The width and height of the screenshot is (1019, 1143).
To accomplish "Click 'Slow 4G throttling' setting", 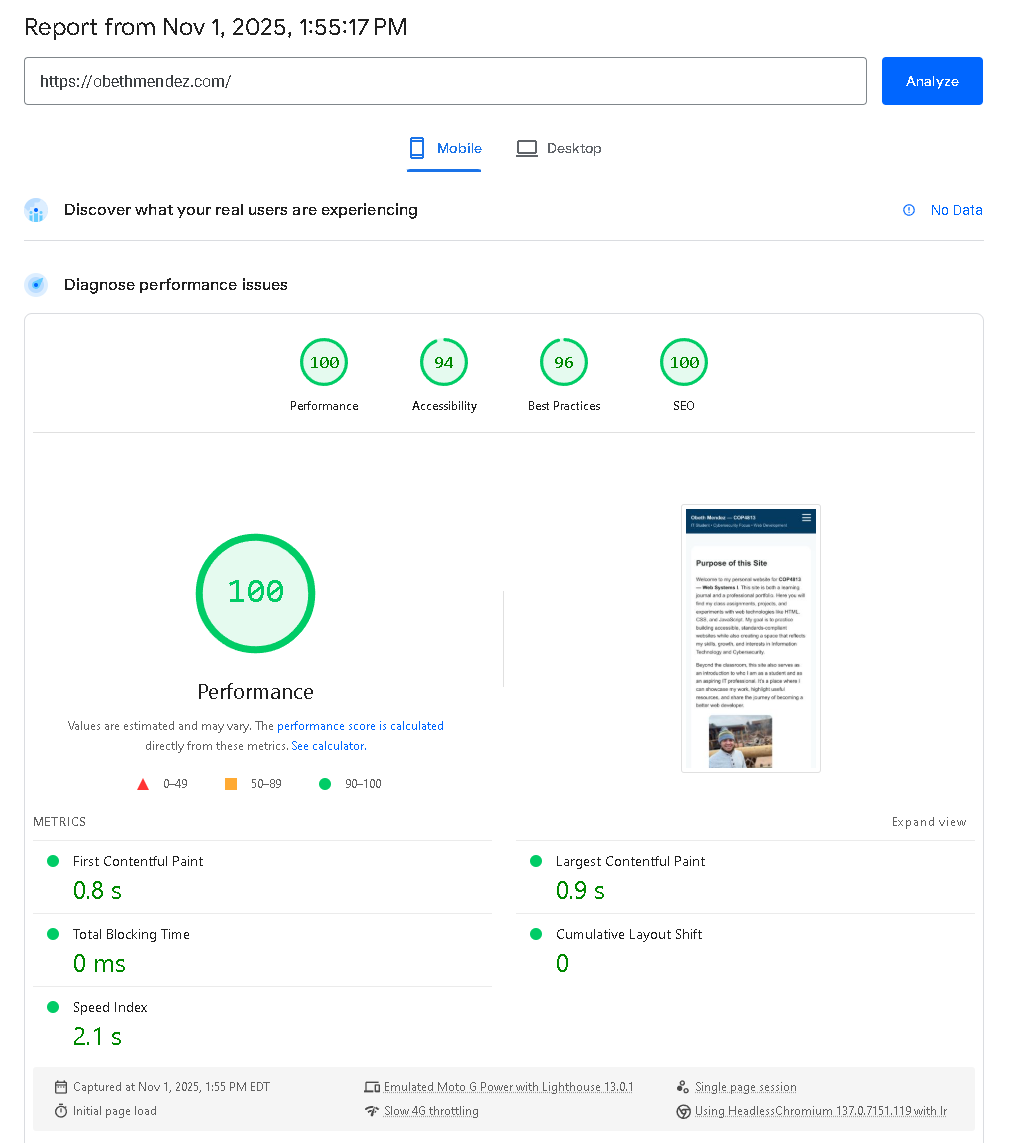I will (431, 1111).
